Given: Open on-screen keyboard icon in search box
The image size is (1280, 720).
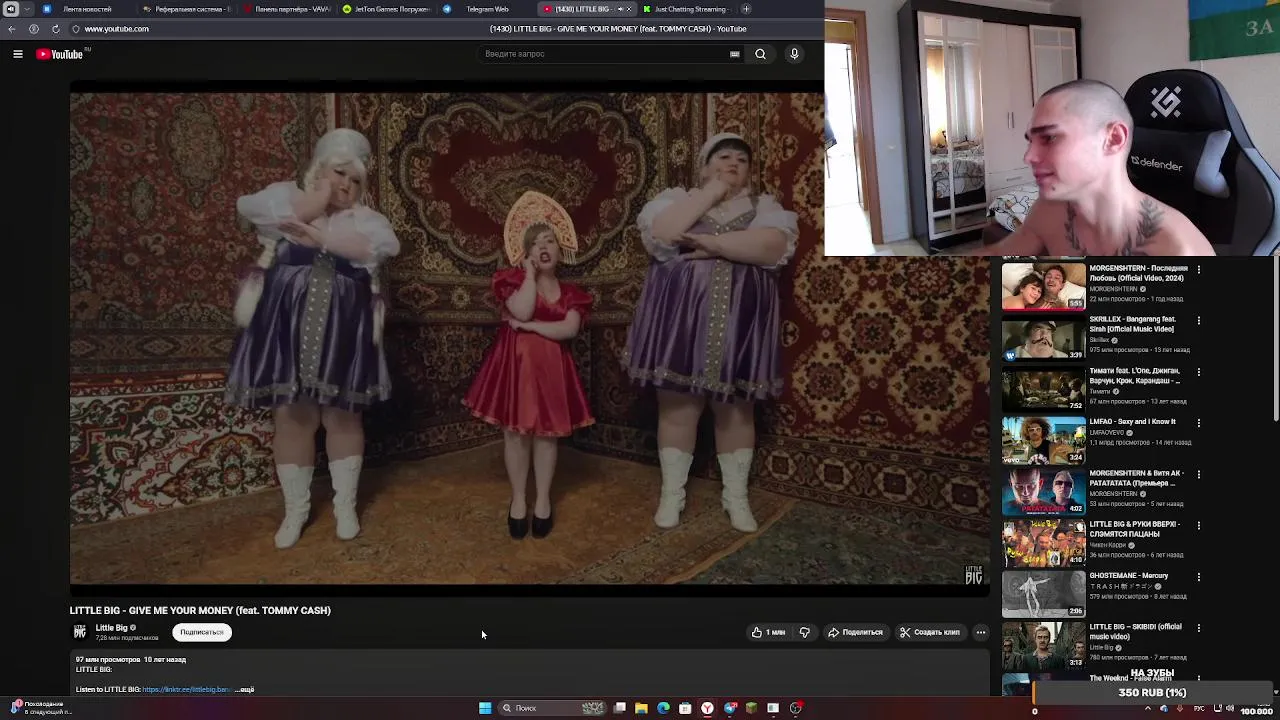Looking at the screenshot, I should tap(735, 54).
